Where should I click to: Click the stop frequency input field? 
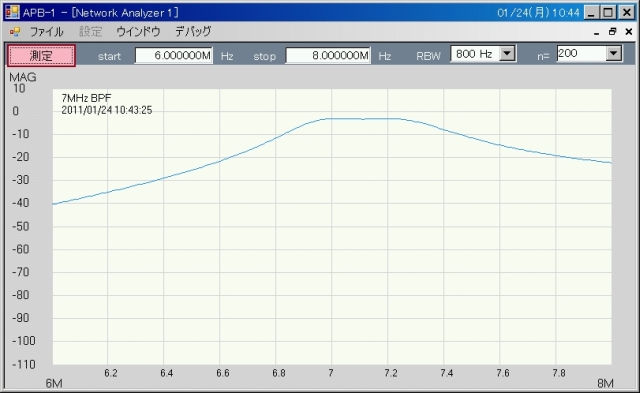(328, 56)
